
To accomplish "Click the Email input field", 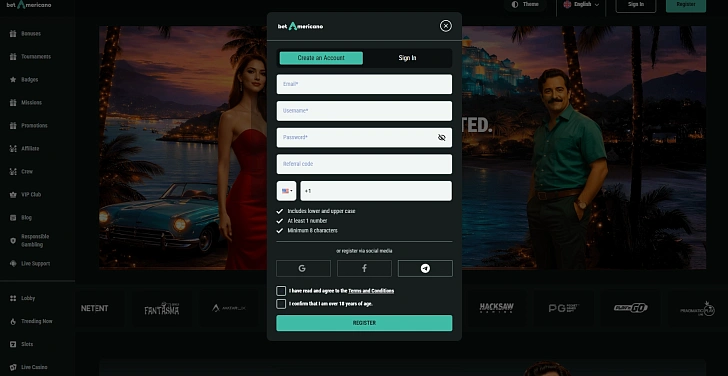I will click(x=364, y=84).
